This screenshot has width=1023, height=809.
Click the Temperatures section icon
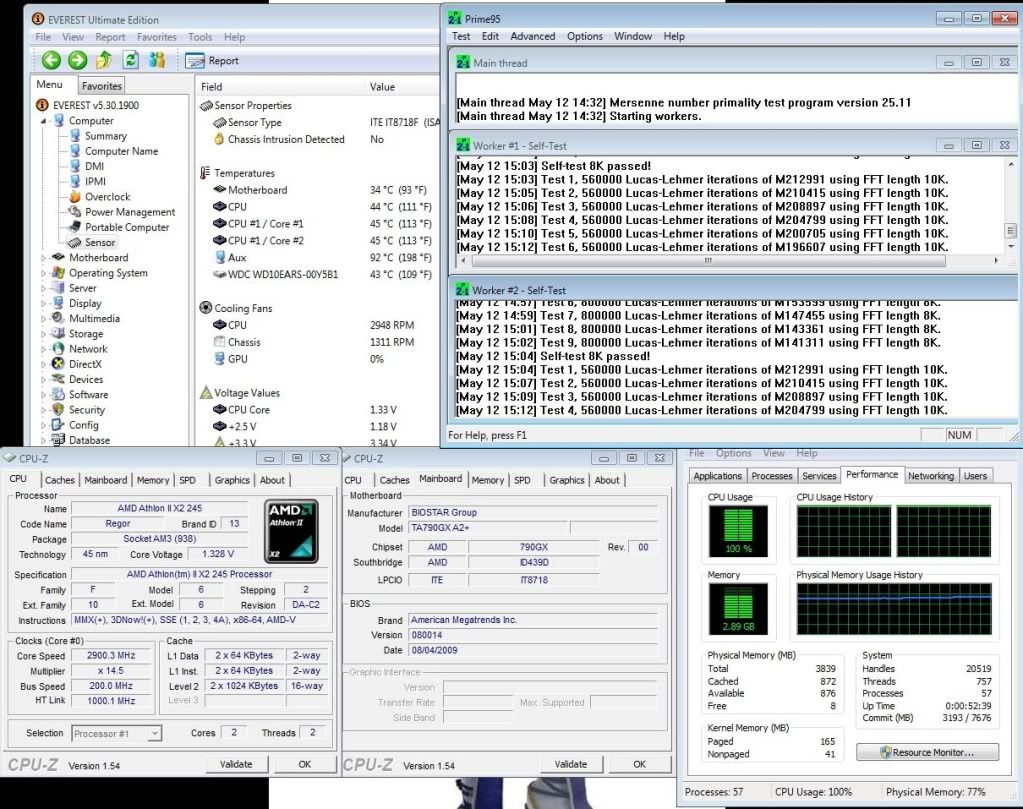tap(206, 173)
